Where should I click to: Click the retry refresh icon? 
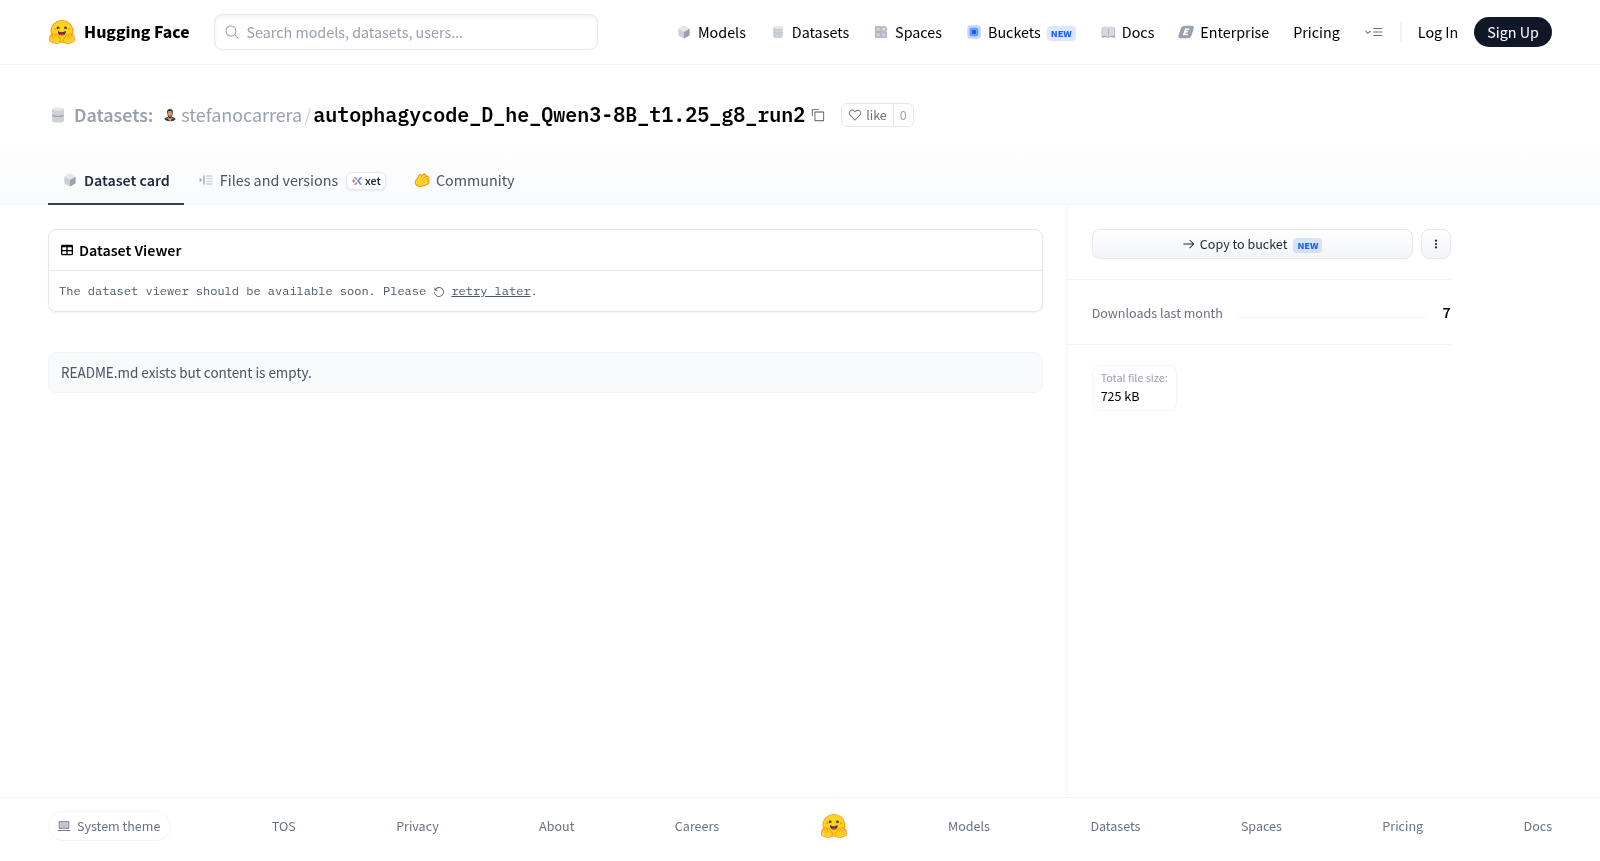pyautogui.click(x=439, y=292)
